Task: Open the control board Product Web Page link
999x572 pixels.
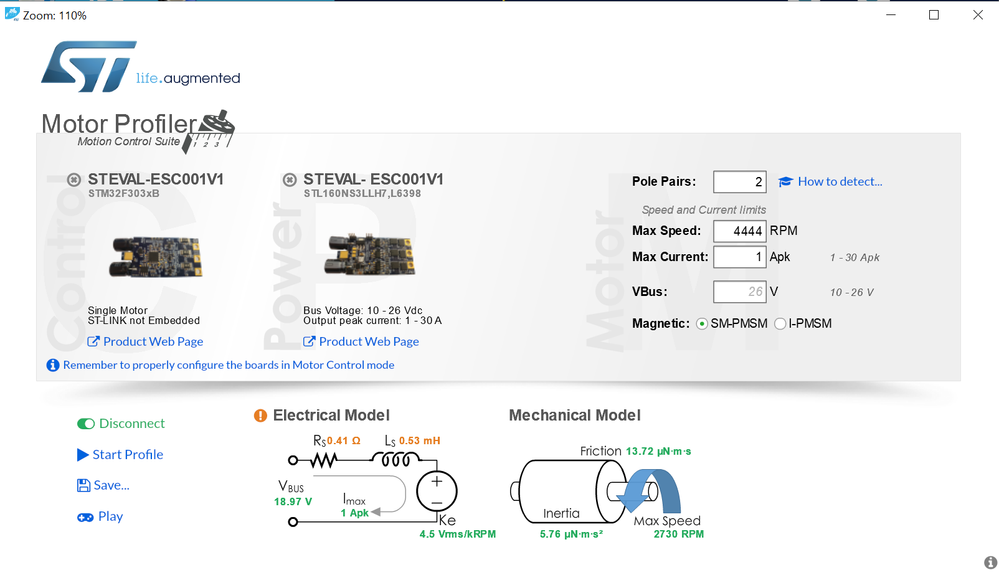Action: pyautogui.click(x=153, y=341)
